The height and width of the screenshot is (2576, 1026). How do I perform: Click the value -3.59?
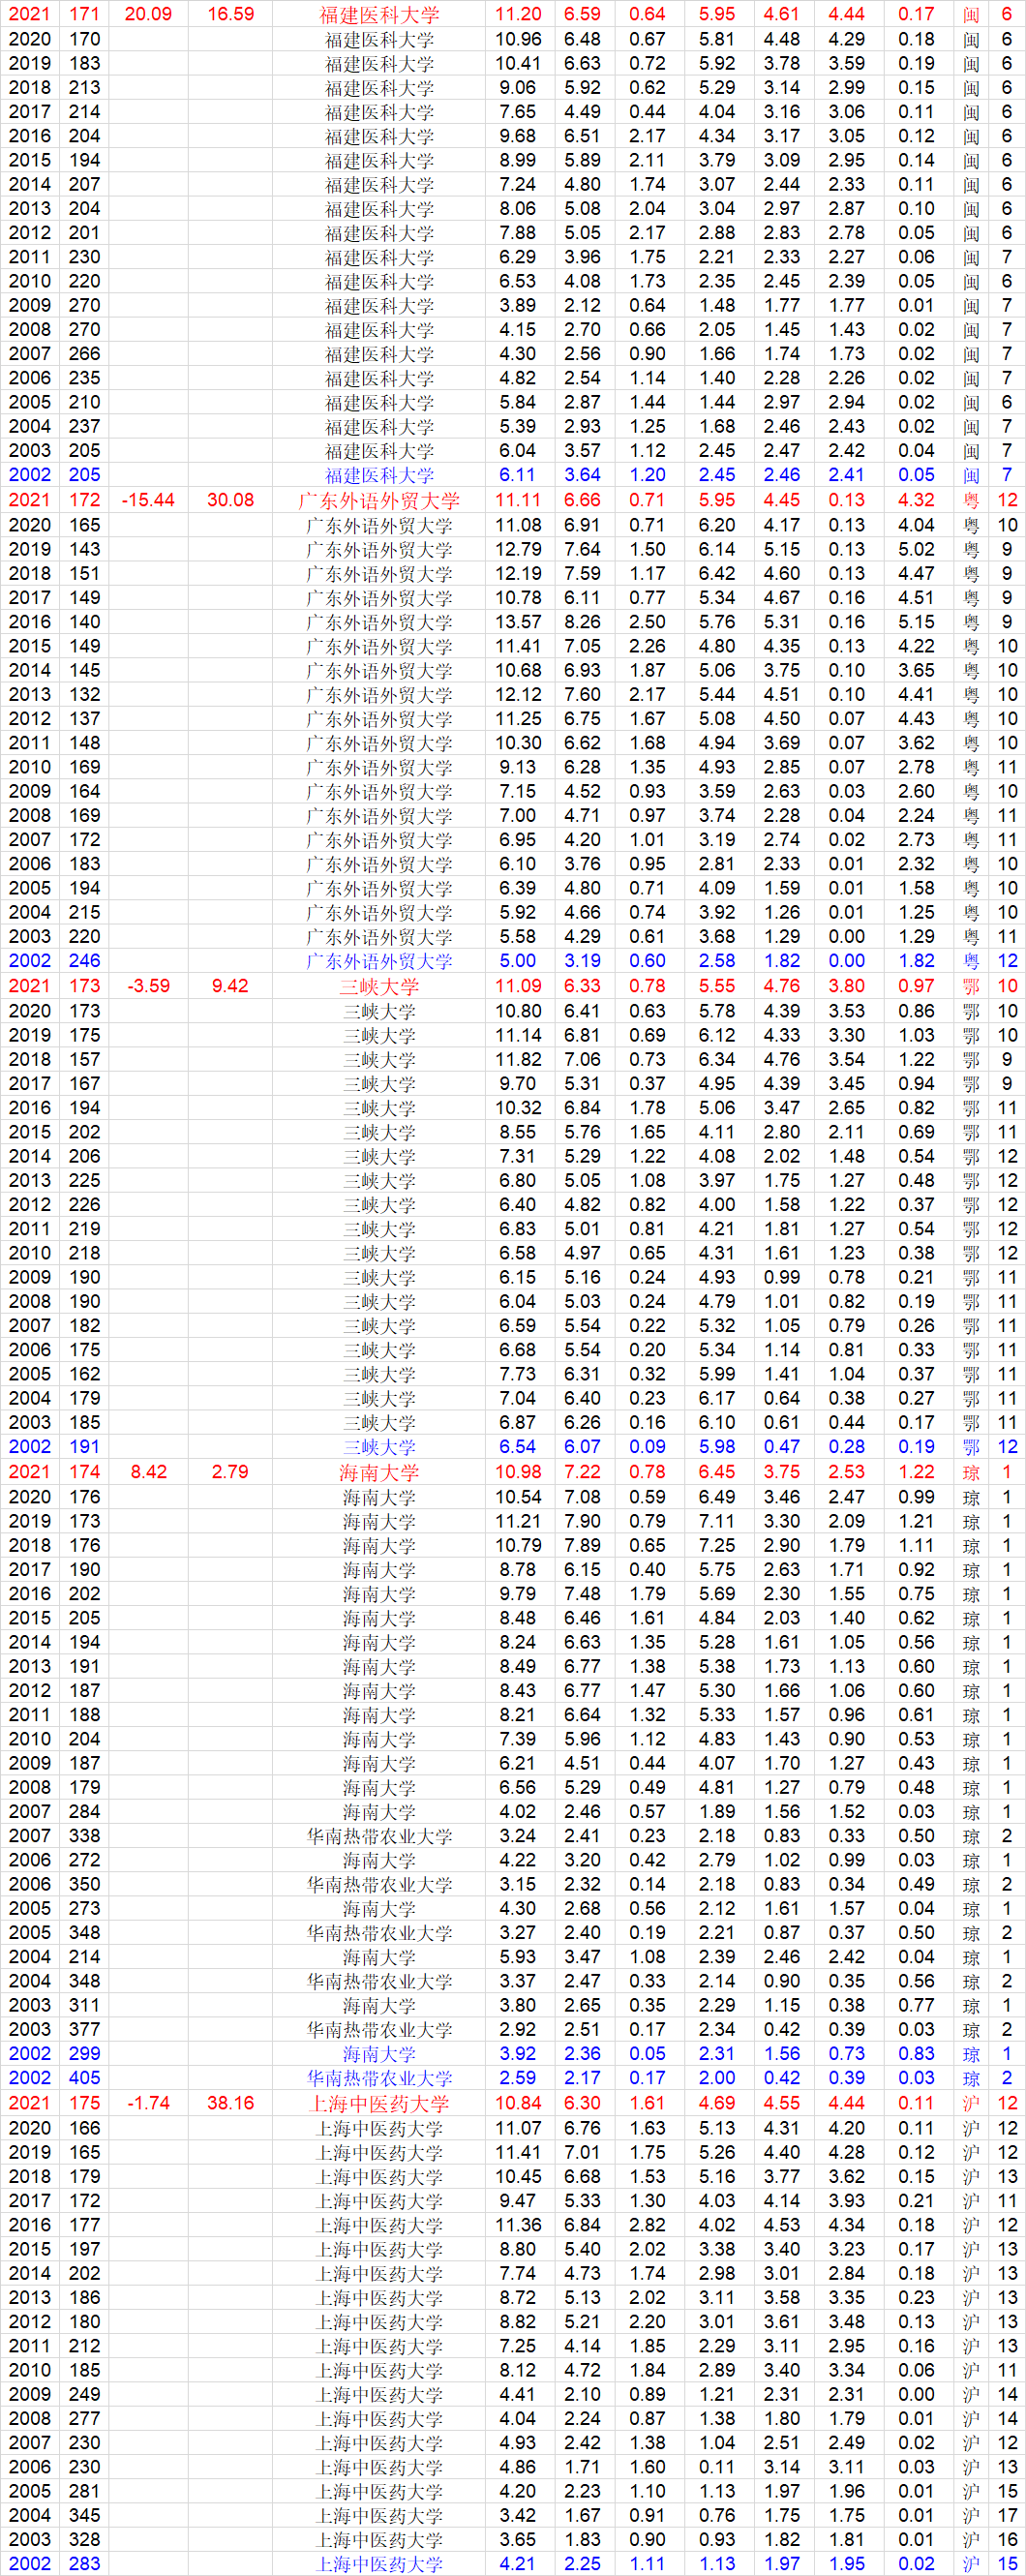(x=148, y=986)
